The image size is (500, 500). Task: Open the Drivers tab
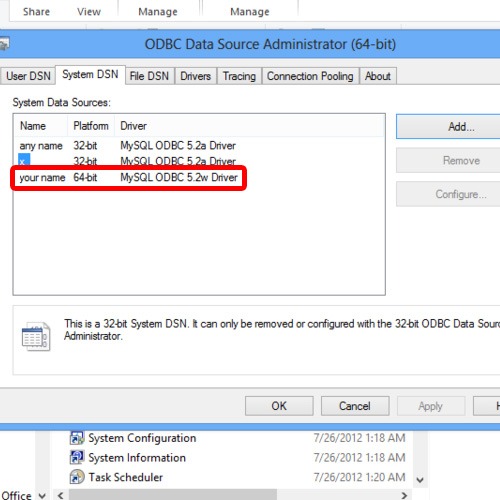tap(196, 76)
